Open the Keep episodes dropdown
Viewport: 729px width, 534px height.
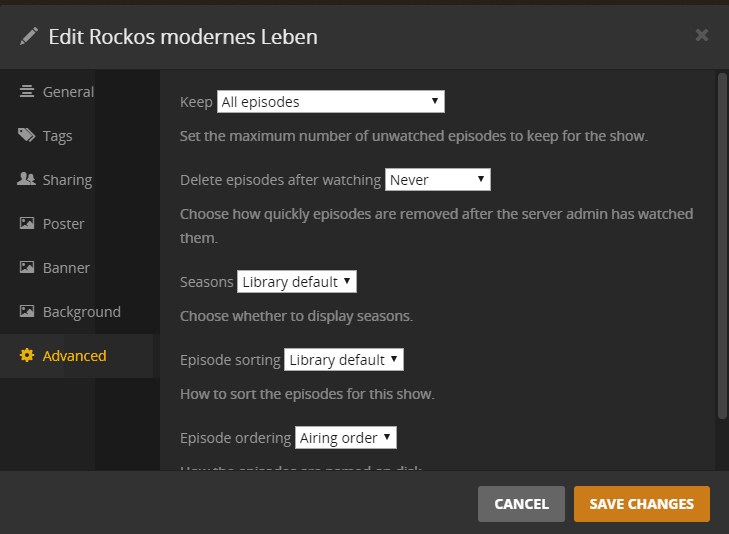(330, 101)
